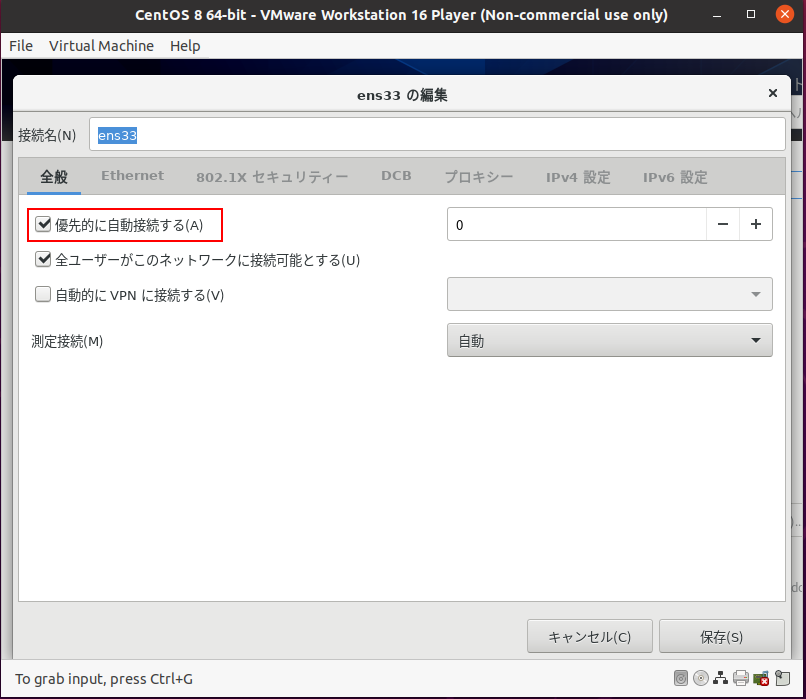
Task: Enable 自動的に VPN に接続する checkbox
Action: coord(43,295)
